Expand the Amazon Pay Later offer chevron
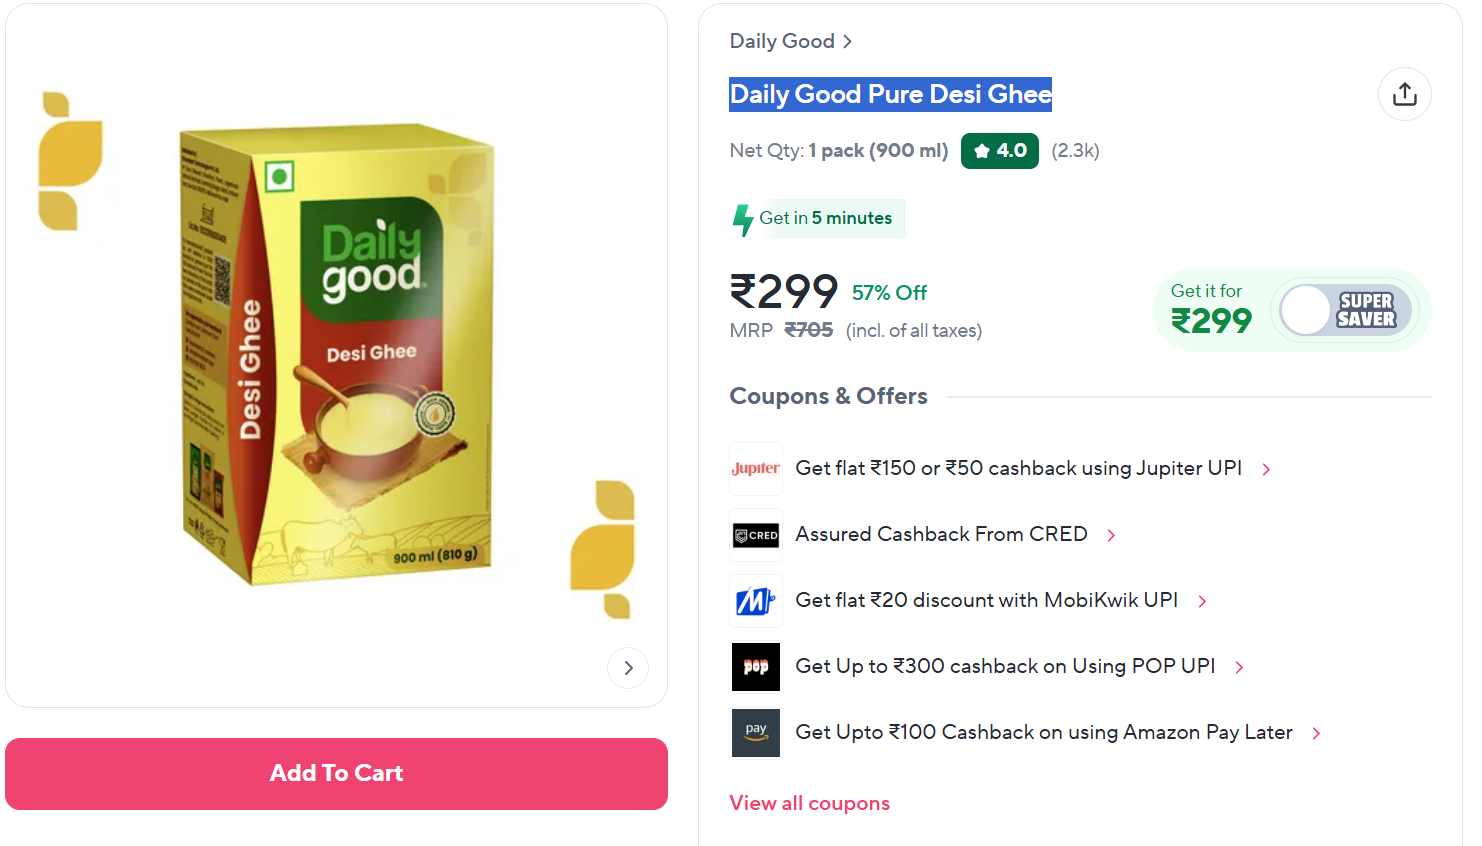 tap(1316, 733)
